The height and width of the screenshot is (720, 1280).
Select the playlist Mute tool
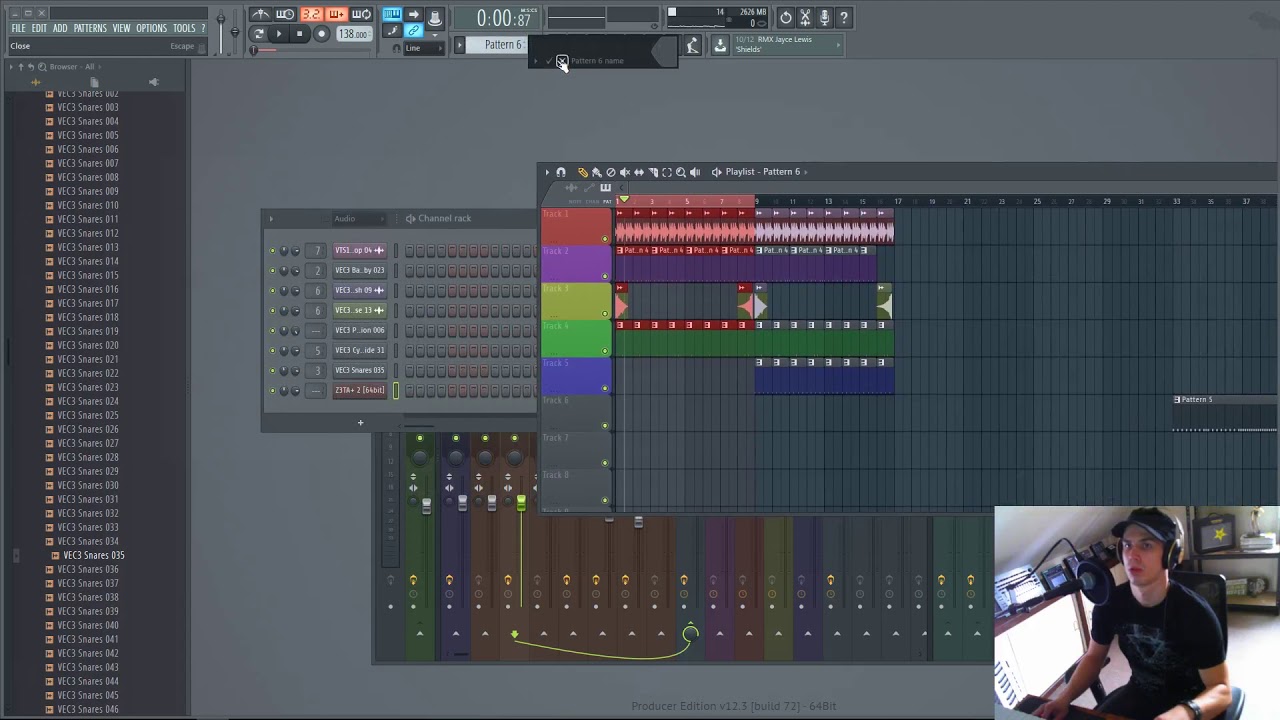point(625,172)
